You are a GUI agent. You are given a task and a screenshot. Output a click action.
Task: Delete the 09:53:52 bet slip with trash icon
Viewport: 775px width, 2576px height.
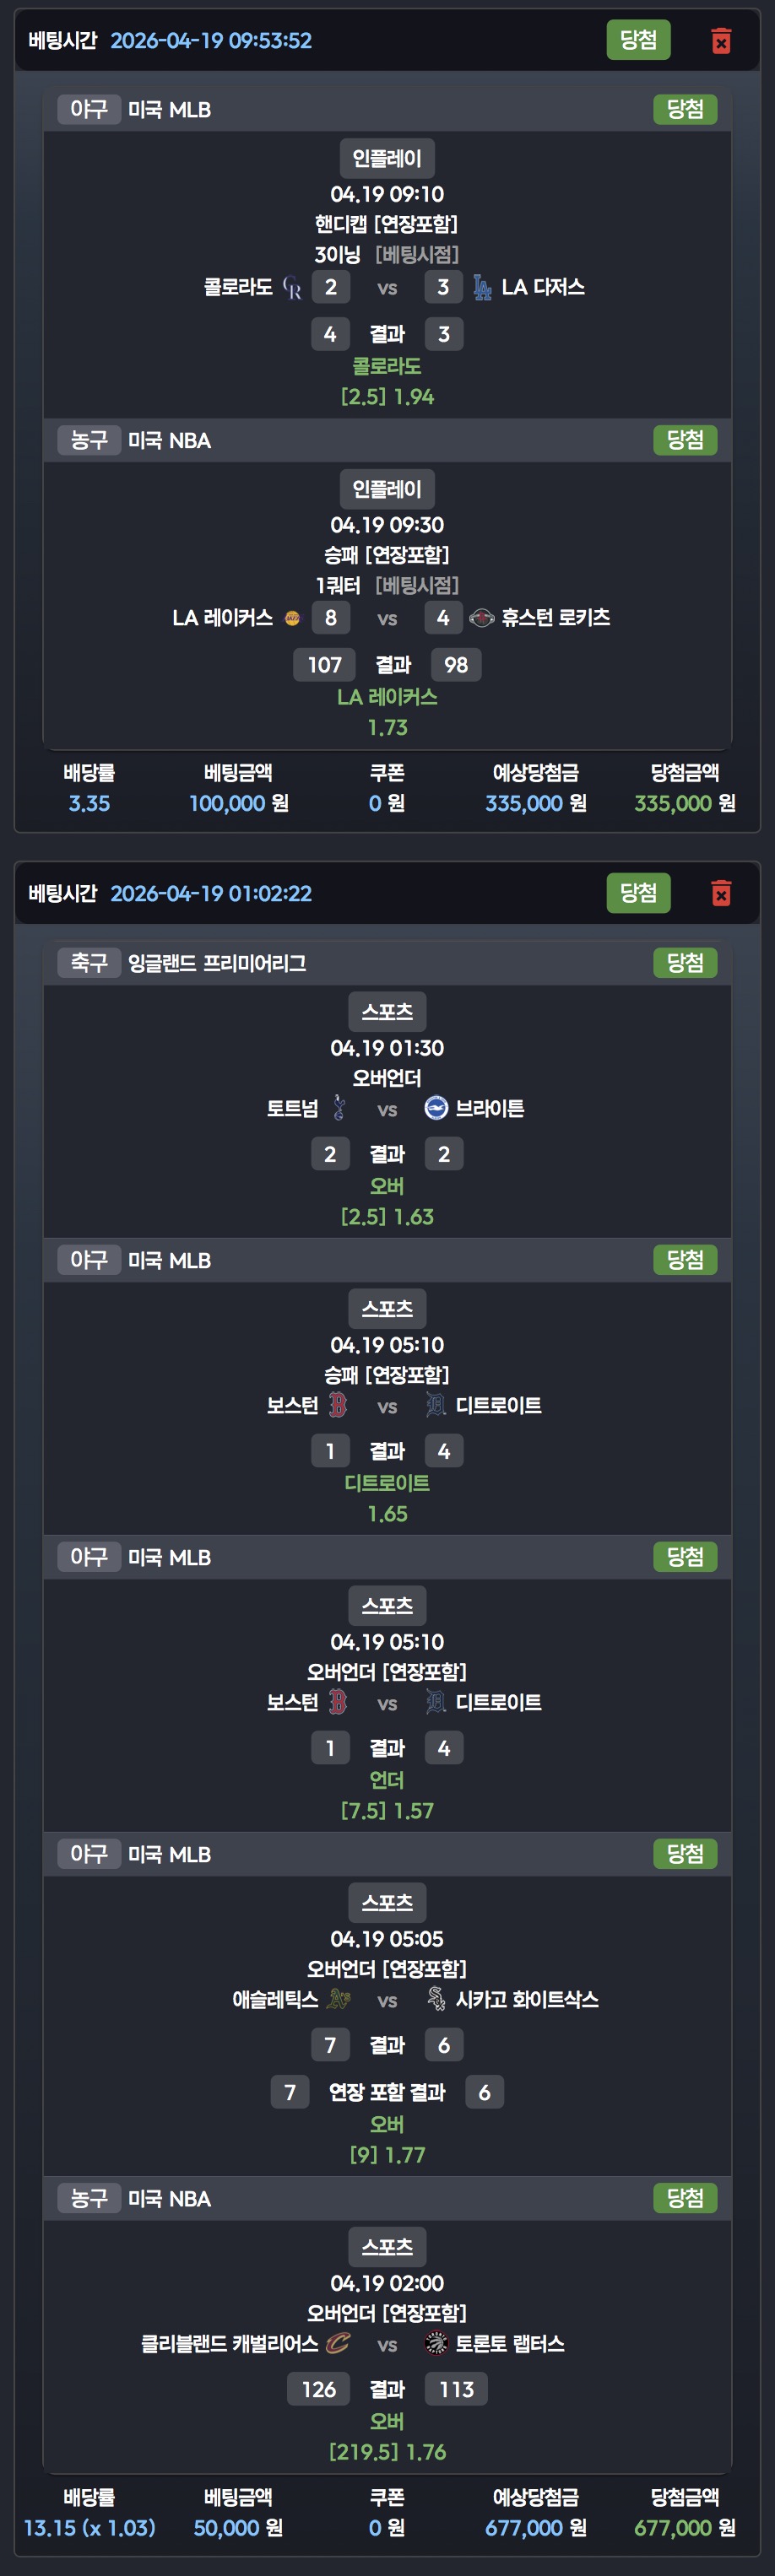(x=720, y=41)
